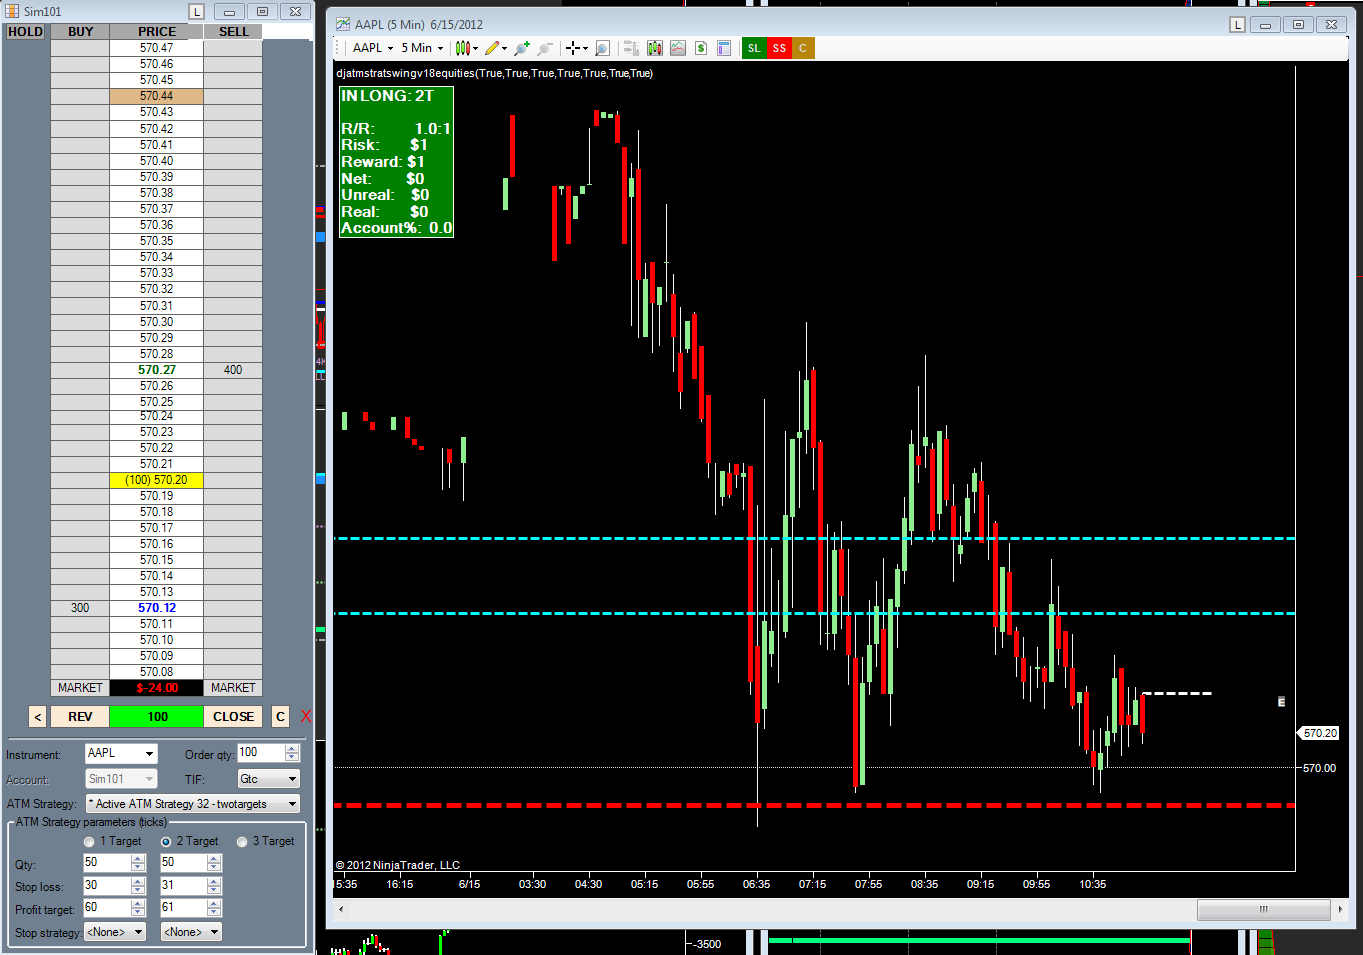Viewport: 1363px width, 955px height.
Task: Open the TIF Gtc dropdown
Action: point(268,779)
